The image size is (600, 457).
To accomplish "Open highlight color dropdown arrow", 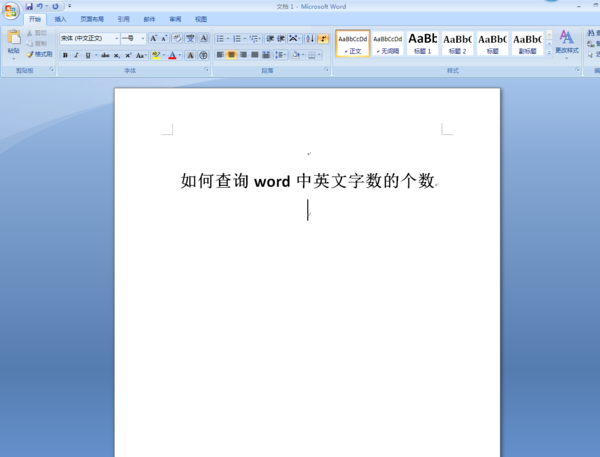I will [164, 55].
